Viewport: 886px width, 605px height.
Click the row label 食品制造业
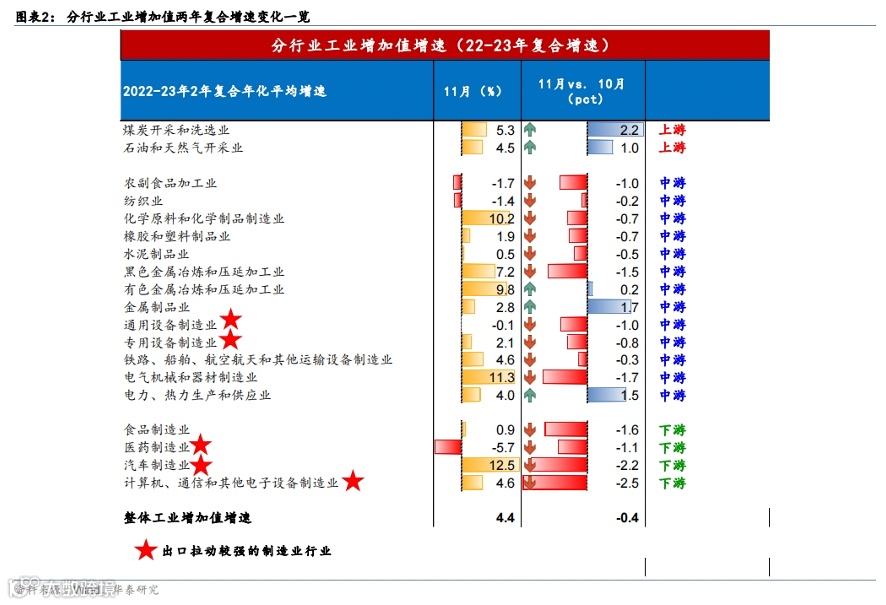point(157,430)
